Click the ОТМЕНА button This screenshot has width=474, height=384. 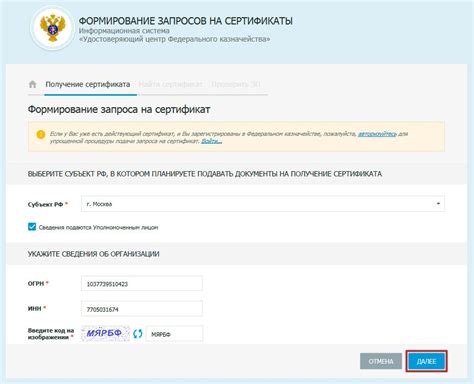click(381, 361)
